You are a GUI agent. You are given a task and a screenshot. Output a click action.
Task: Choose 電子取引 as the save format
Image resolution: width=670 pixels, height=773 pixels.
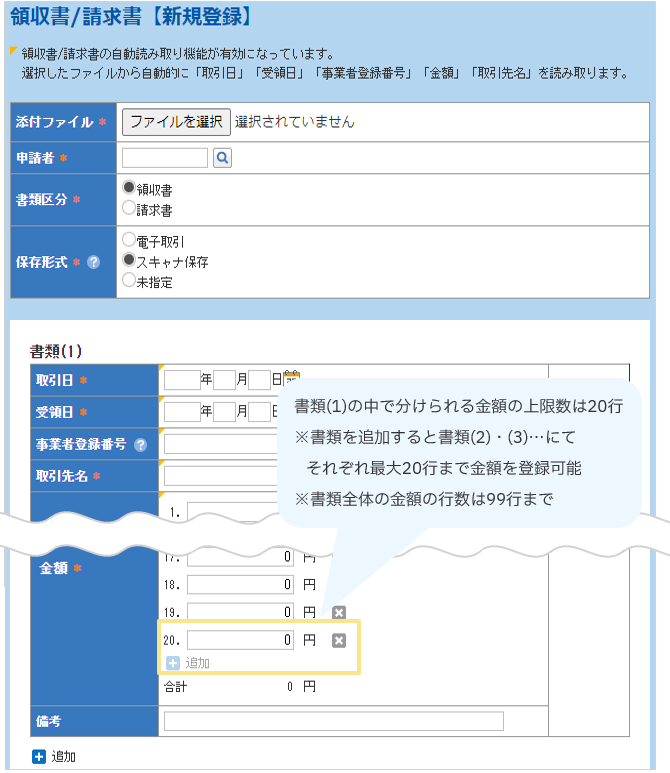point(128,240)
